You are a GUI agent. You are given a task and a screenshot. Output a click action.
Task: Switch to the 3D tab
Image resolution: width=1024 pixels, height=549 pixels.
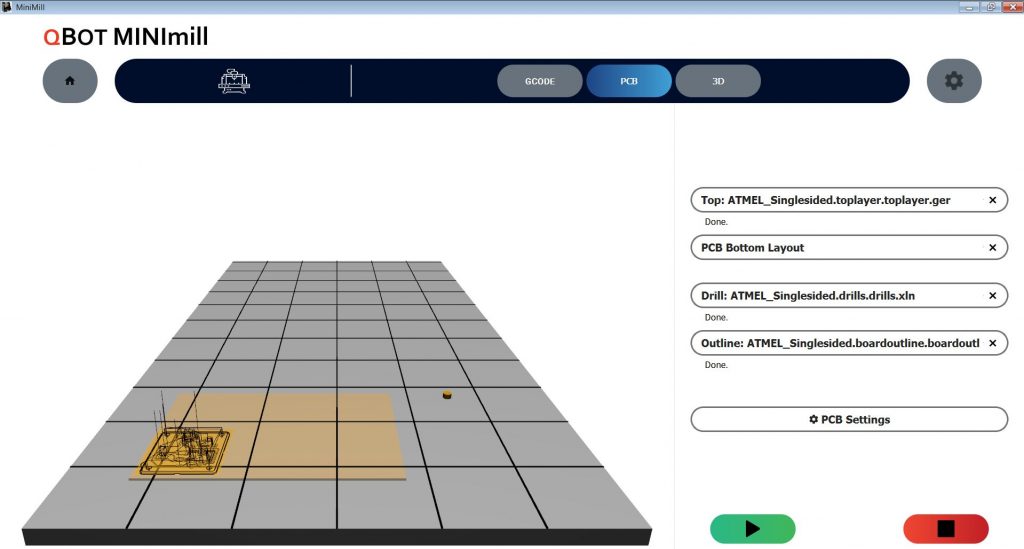tap(718, 81)
